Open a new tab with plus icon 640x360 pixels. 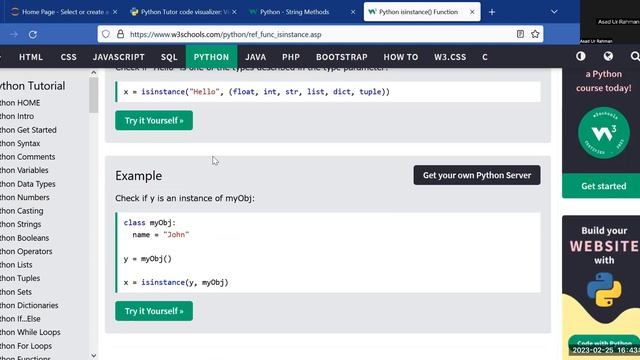pos(492,12)
